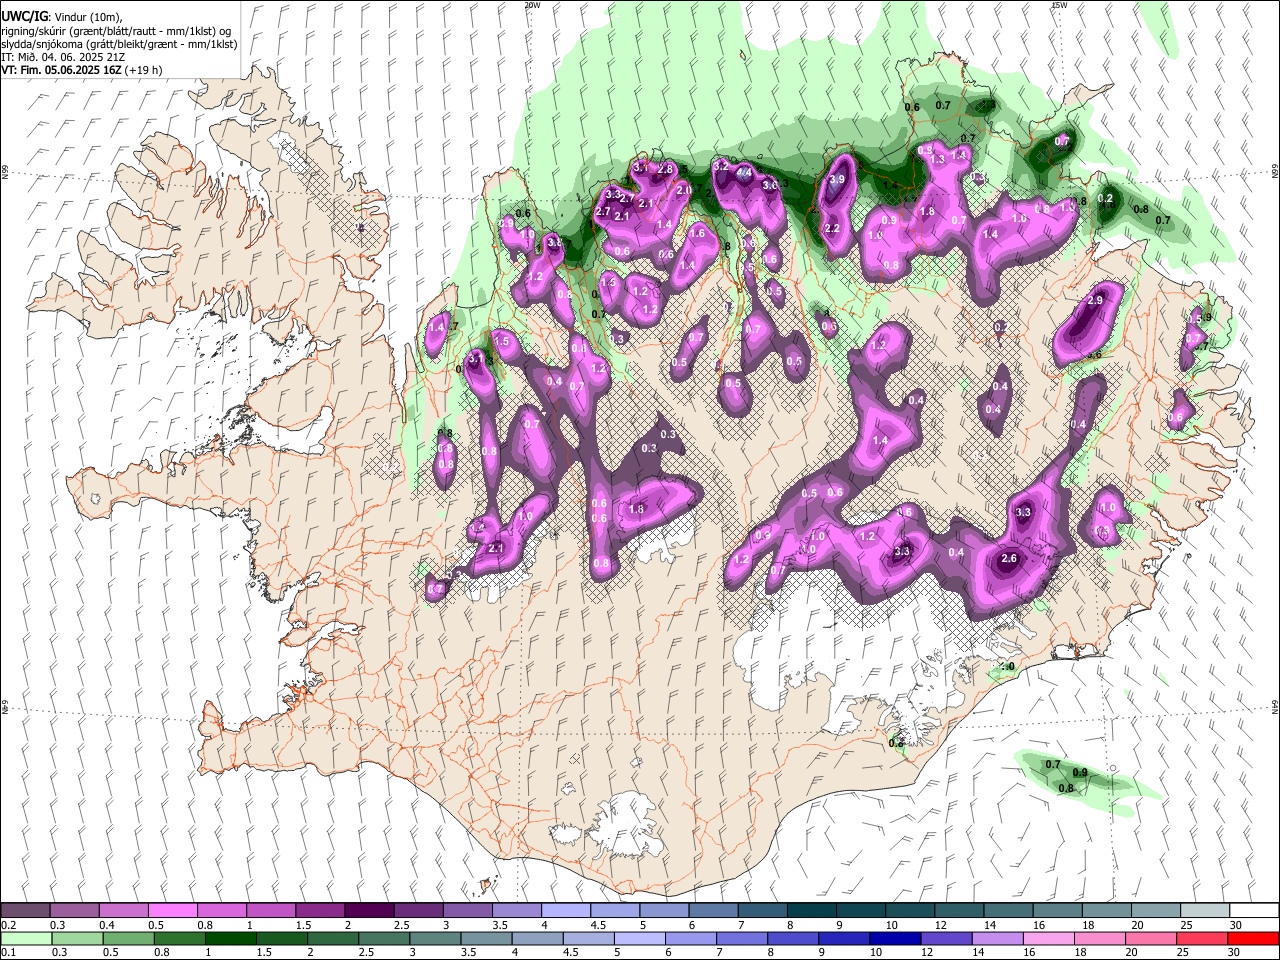Click the '0.1' label in the lower legend scale
Image resolution: width=1280 pixels, height=960 pixels.
9,952
